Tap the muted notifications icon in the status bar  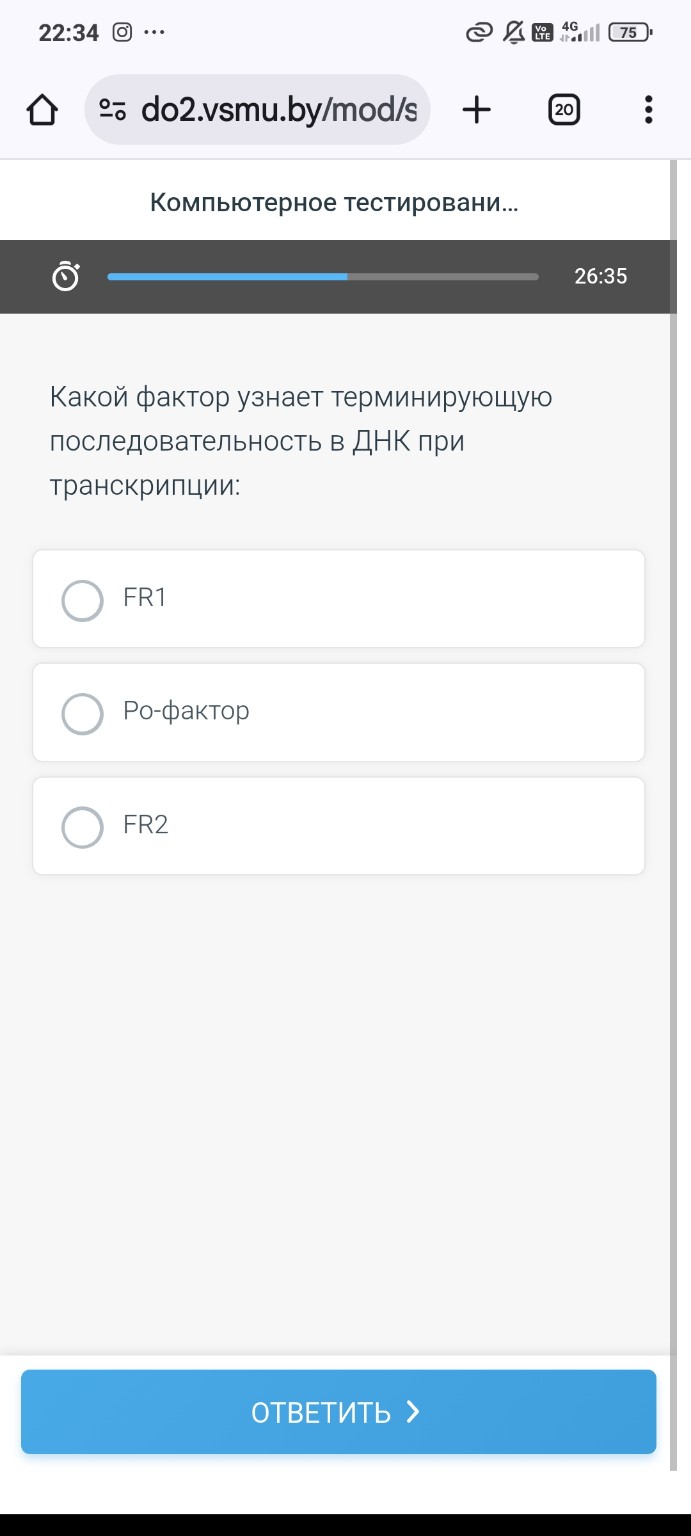point(511,33)
